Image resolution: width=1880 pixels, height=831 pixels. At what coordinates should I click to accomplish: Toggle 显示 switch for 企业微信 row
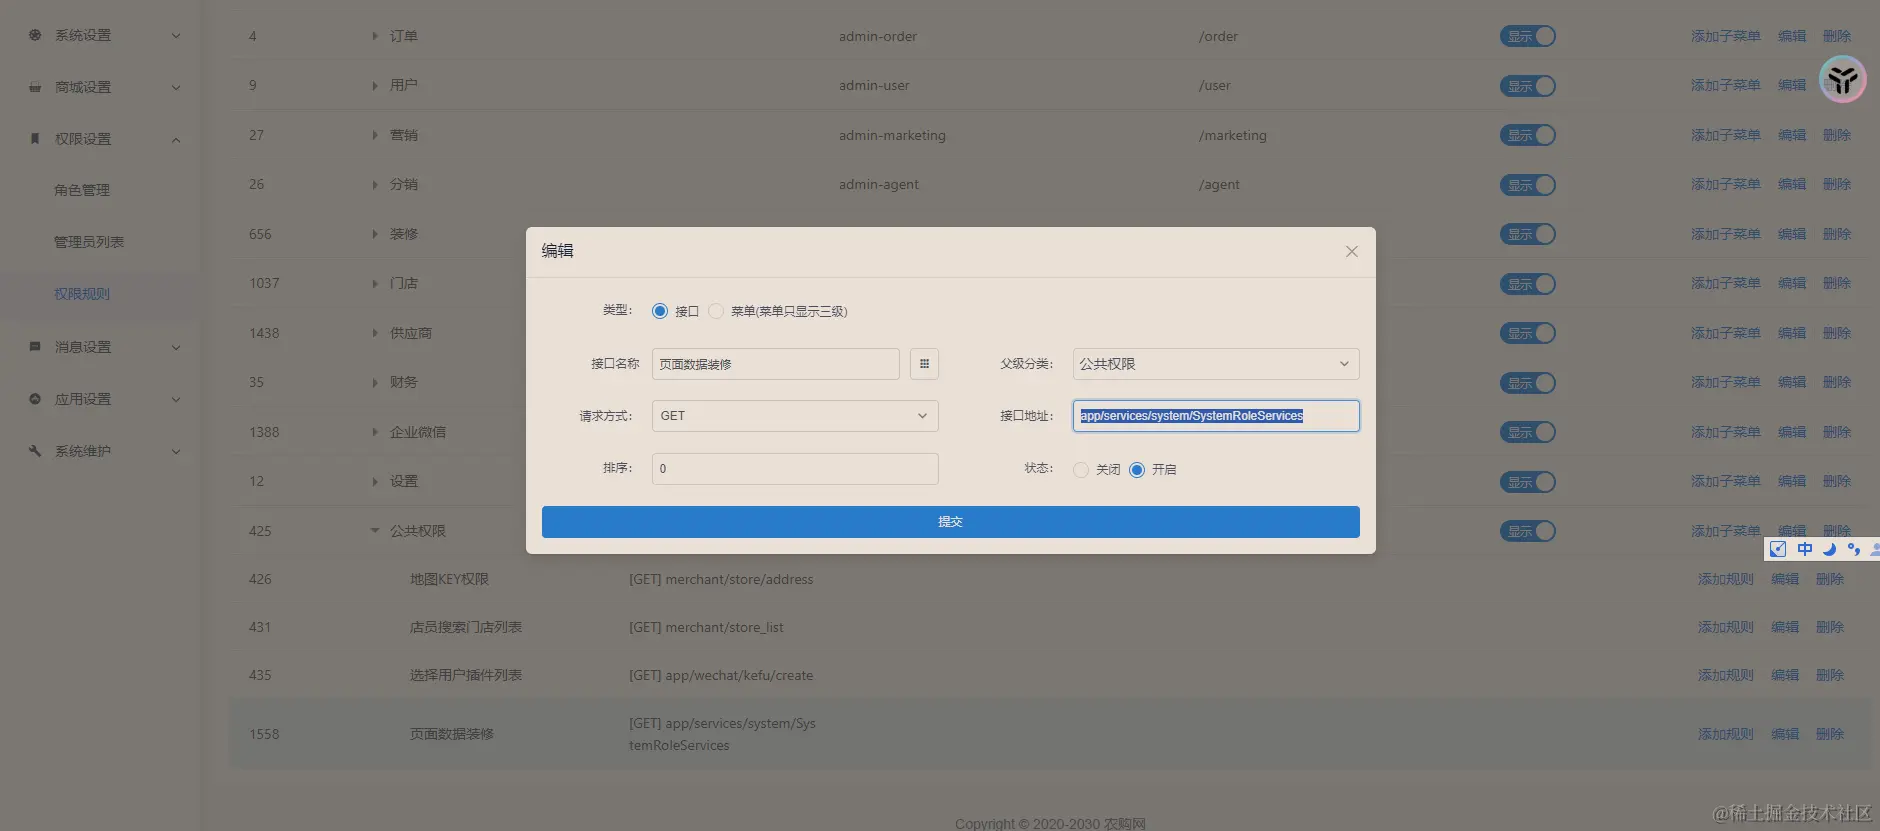1528,432
